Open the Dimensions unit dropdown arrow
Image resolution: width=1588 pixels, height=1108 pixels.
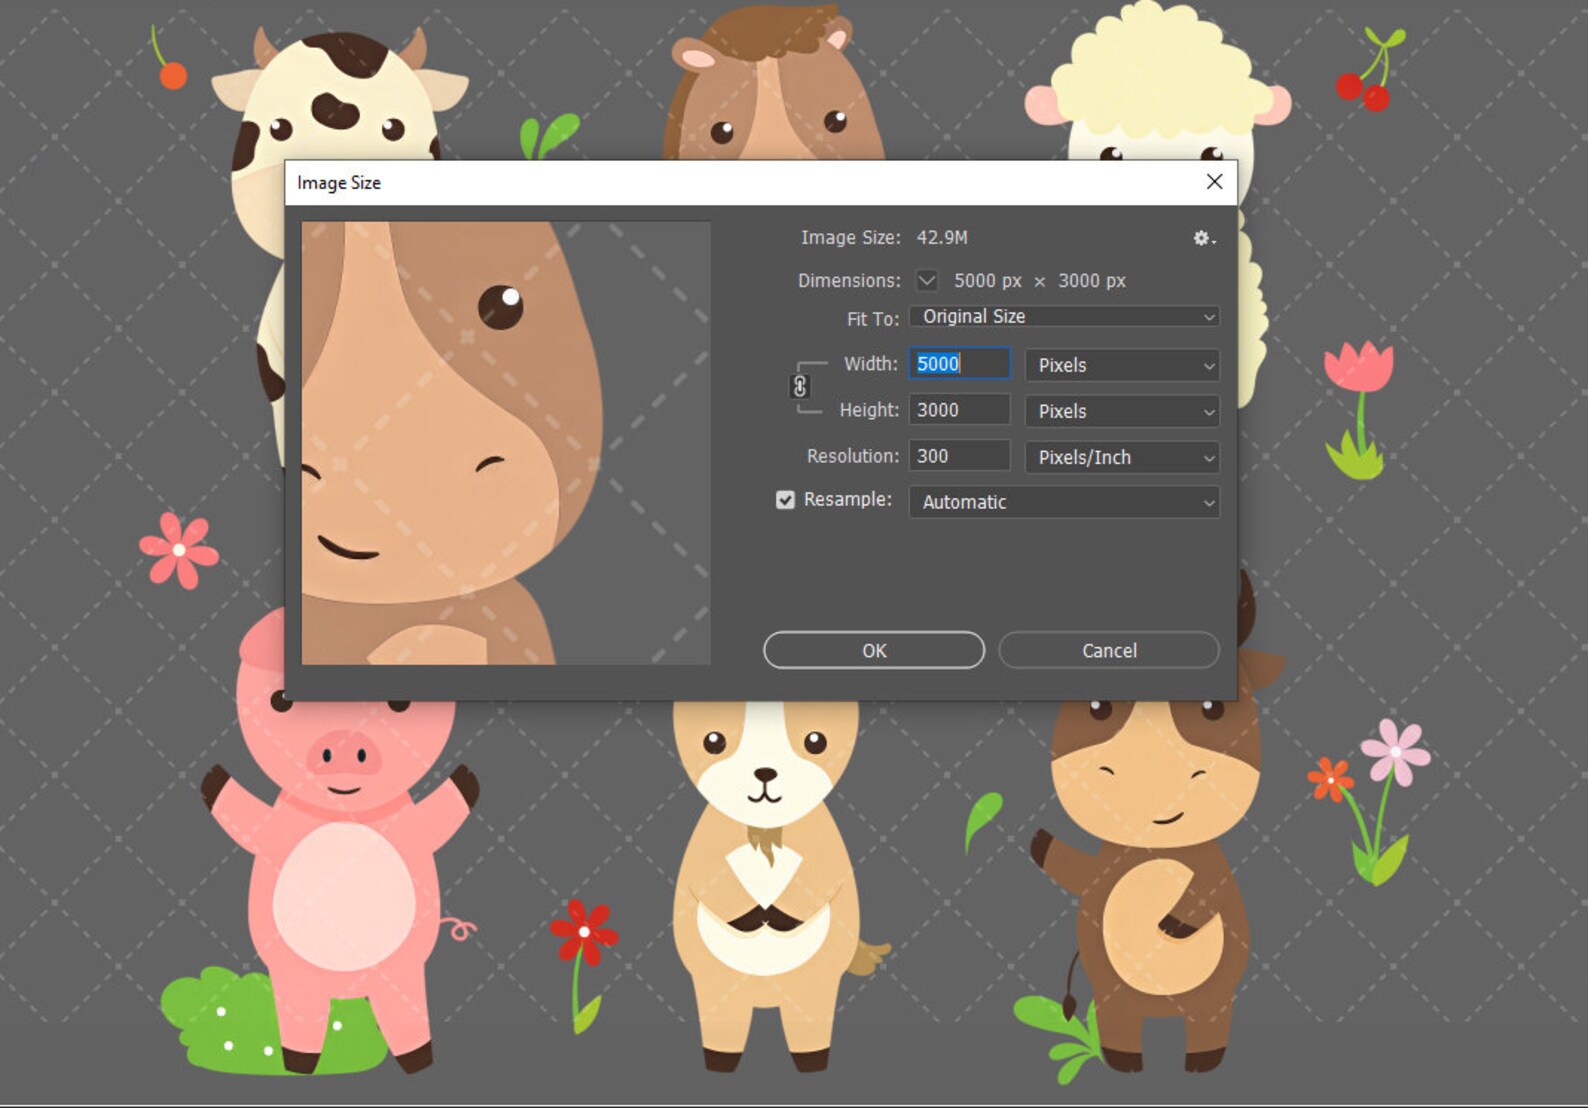[x=927, y=281]
